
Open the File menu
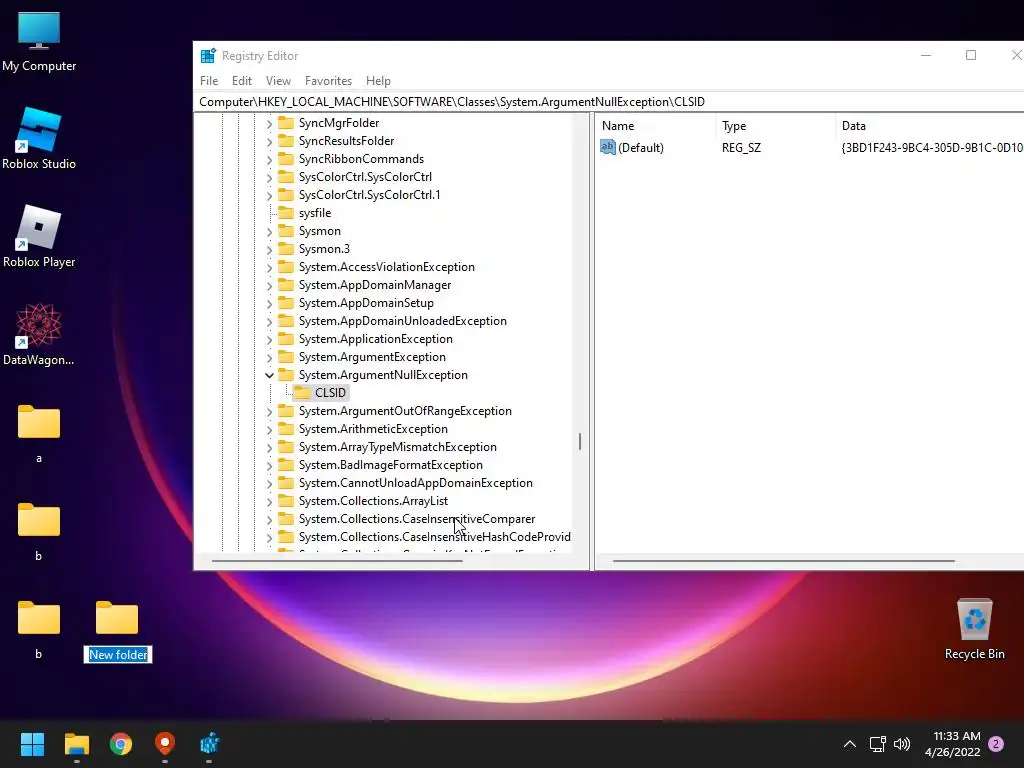[209, 81]
